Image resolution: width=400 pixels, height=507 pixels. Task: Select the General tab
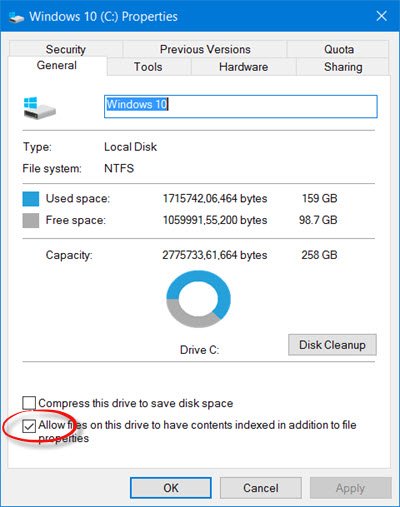coord(57,65)
